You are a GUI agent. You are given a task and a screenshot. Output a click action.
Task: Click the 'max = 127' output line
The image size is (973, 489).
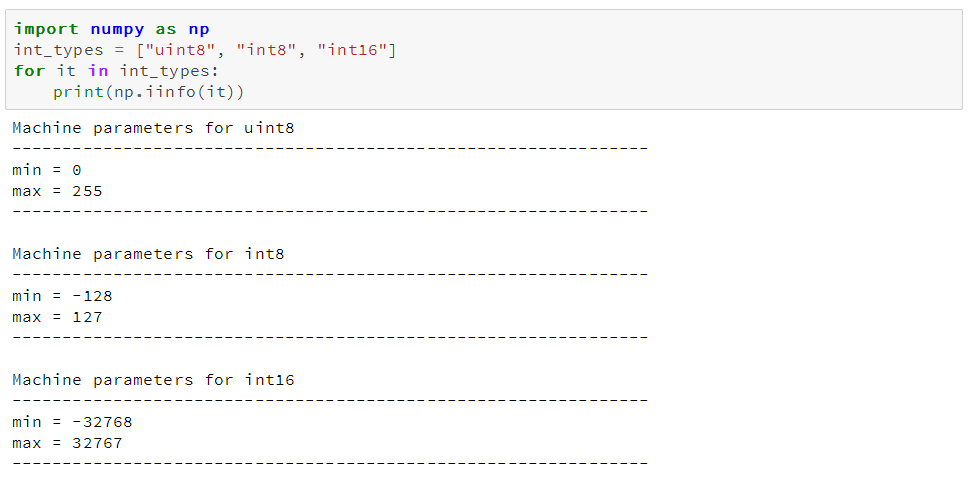click(x=57, y=317)
